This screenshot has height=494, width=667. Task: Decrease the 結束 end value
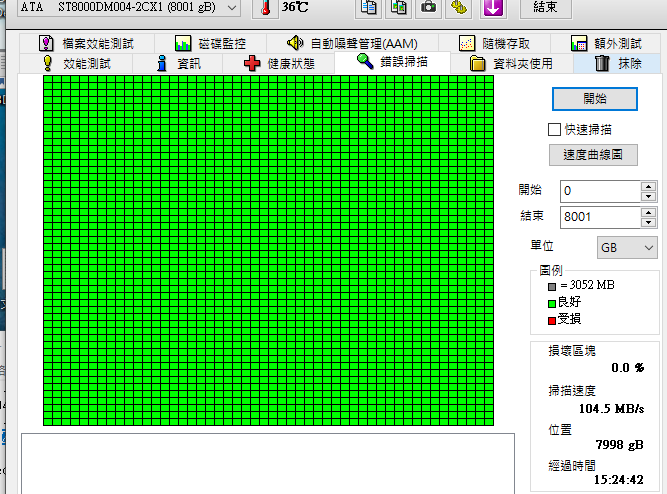click(649, 222)
